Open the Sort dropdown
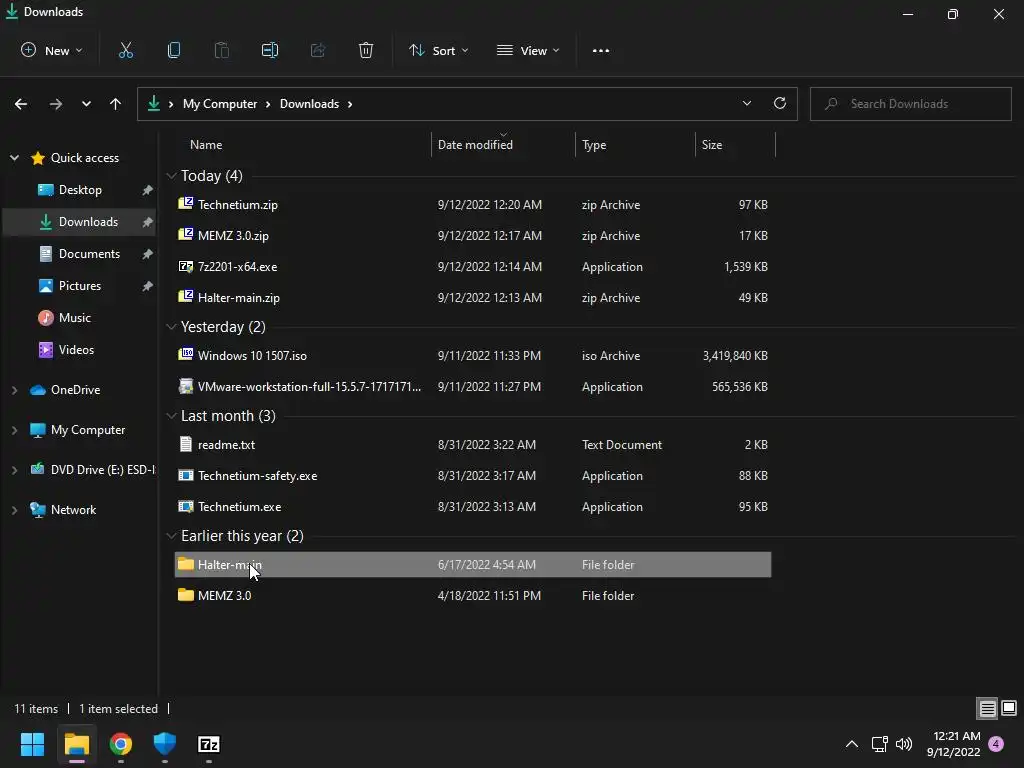The image size is (1024, 768). click(x=438, y=50)
